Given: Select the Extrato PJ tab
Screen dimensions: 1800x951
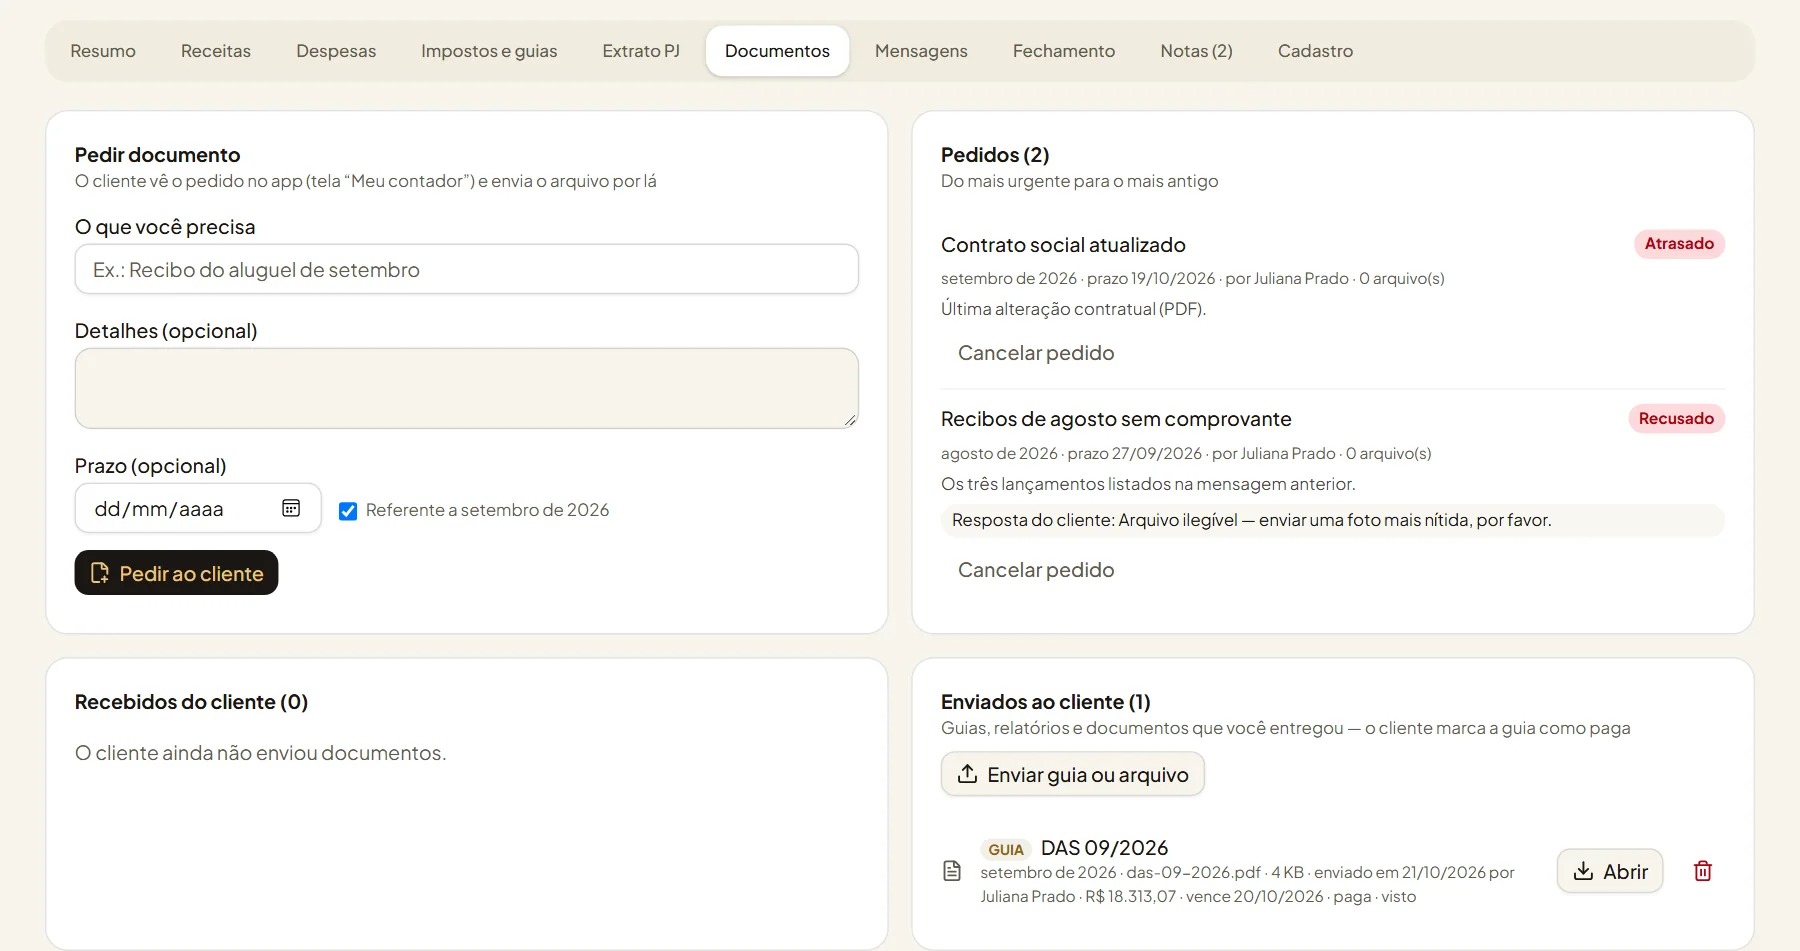Looking at the screenshot, I should pyautogui.click(x=641, y=51).
